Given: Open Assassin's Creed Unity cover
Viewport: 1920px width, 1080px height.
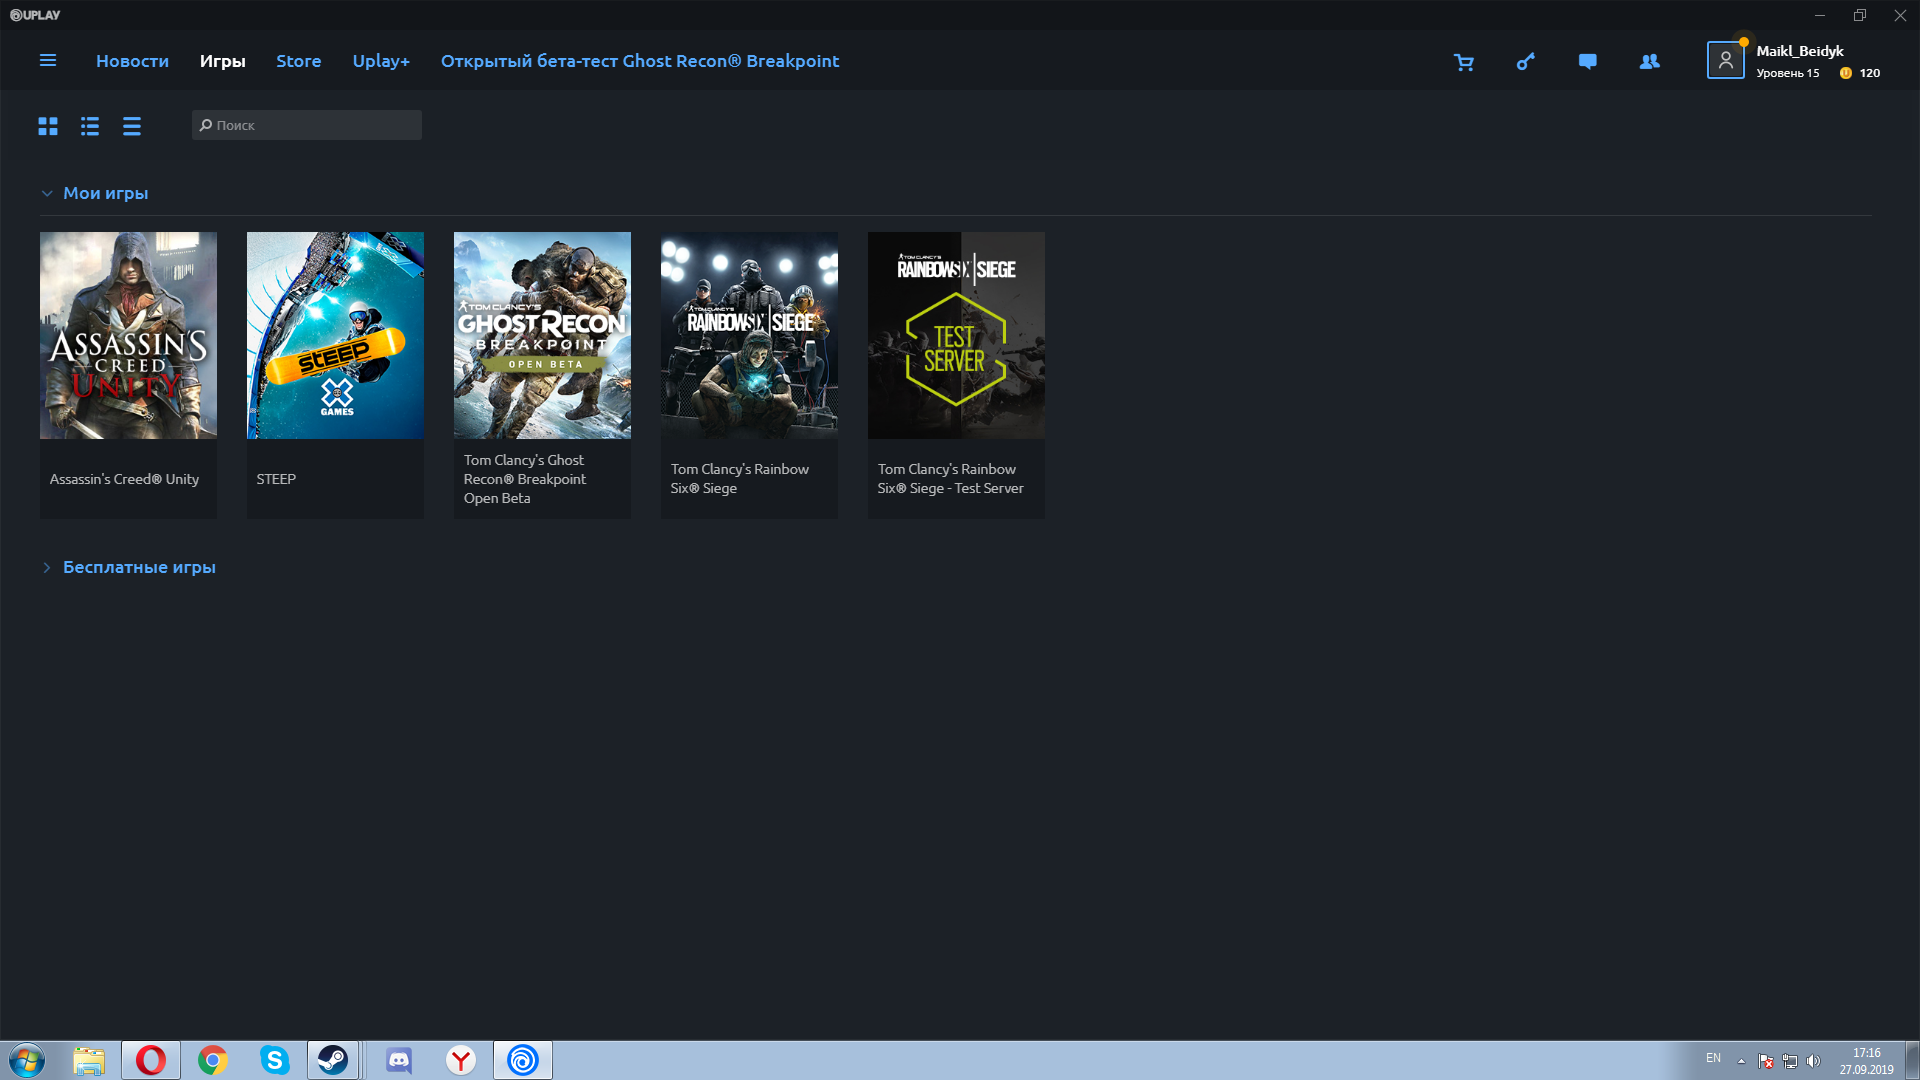Looking at the screenshot, I should point(128,335).
